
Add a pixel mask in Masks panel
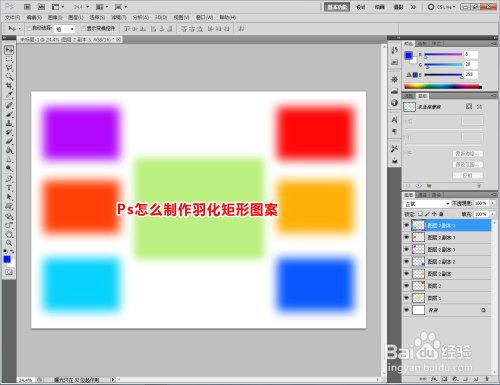(469, 106)
